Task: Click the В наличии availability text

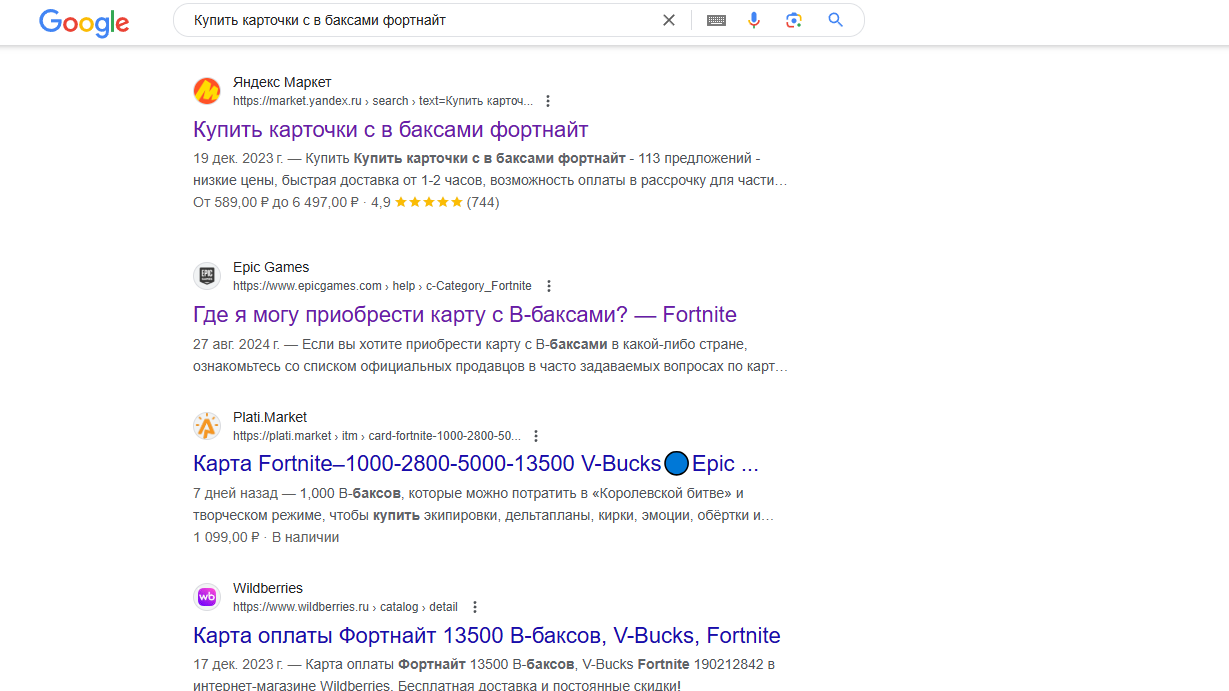Action: 306,537
